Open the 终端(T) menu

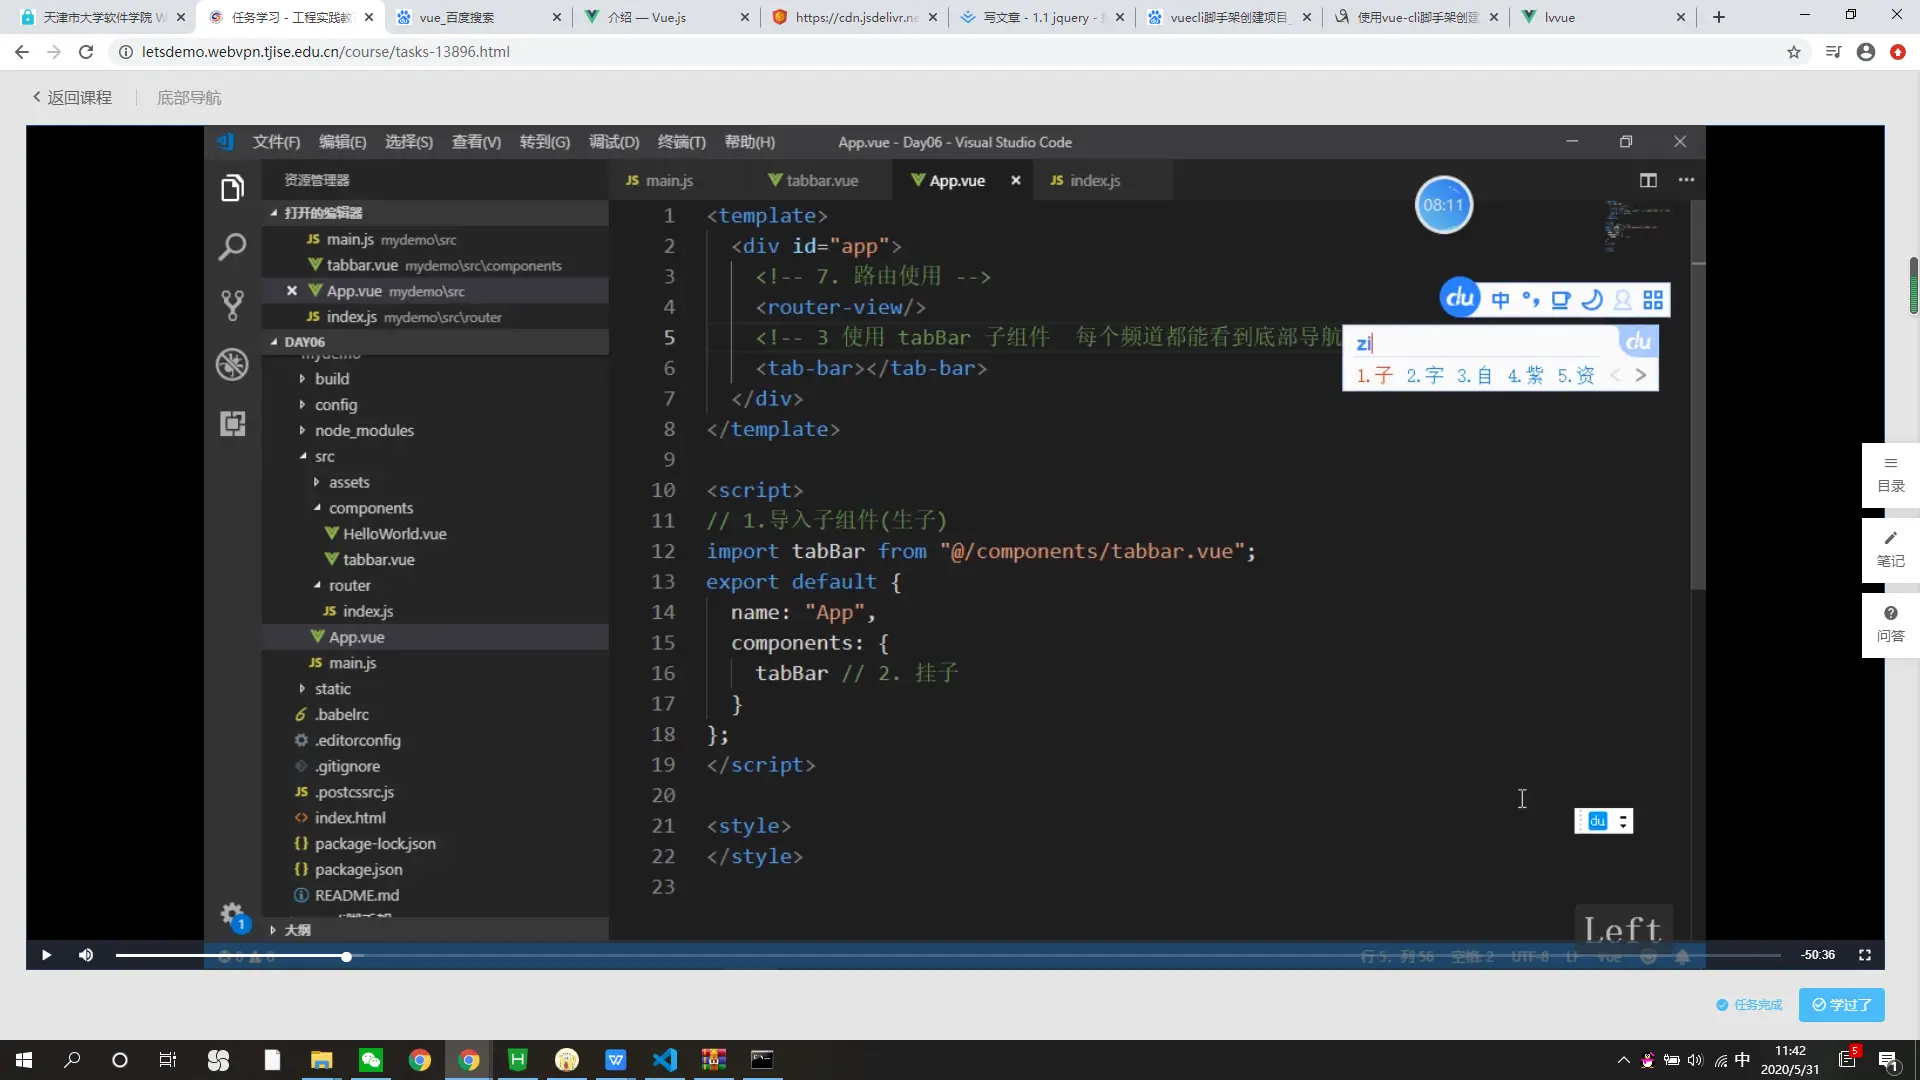click(x=681, y=142)
